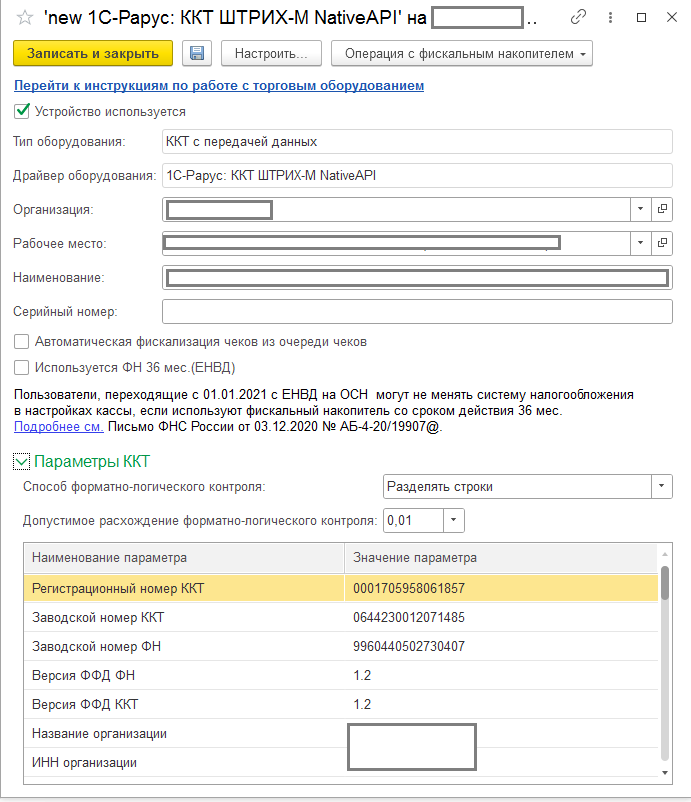The width and height of the screenshot is (691, 802).
Task: Select the Версия ФФД ФН row
Action: pyautogui.click(x=341, y=675)
